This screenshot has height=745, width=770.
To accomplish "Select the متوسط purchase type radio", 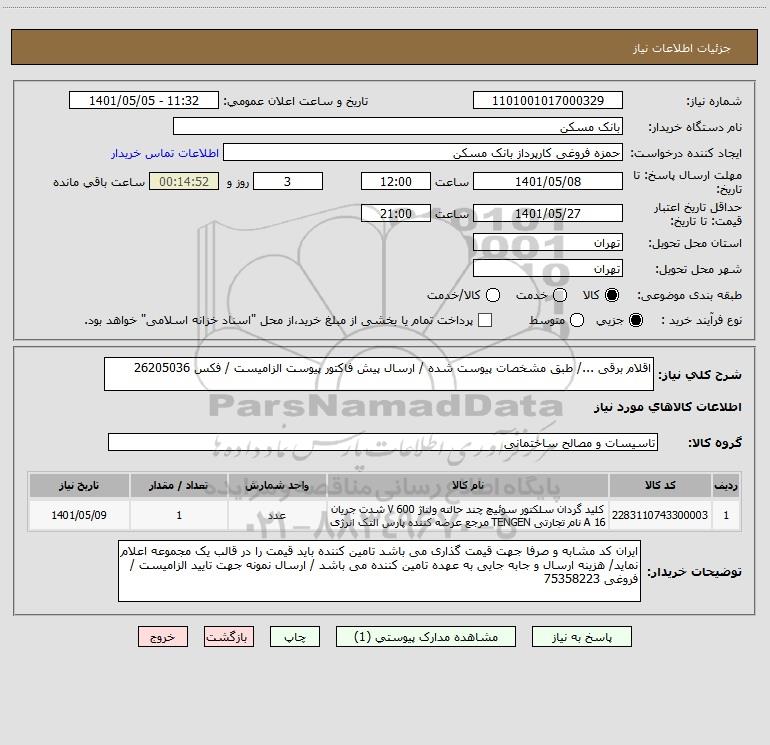I will (x=577, y=320).
